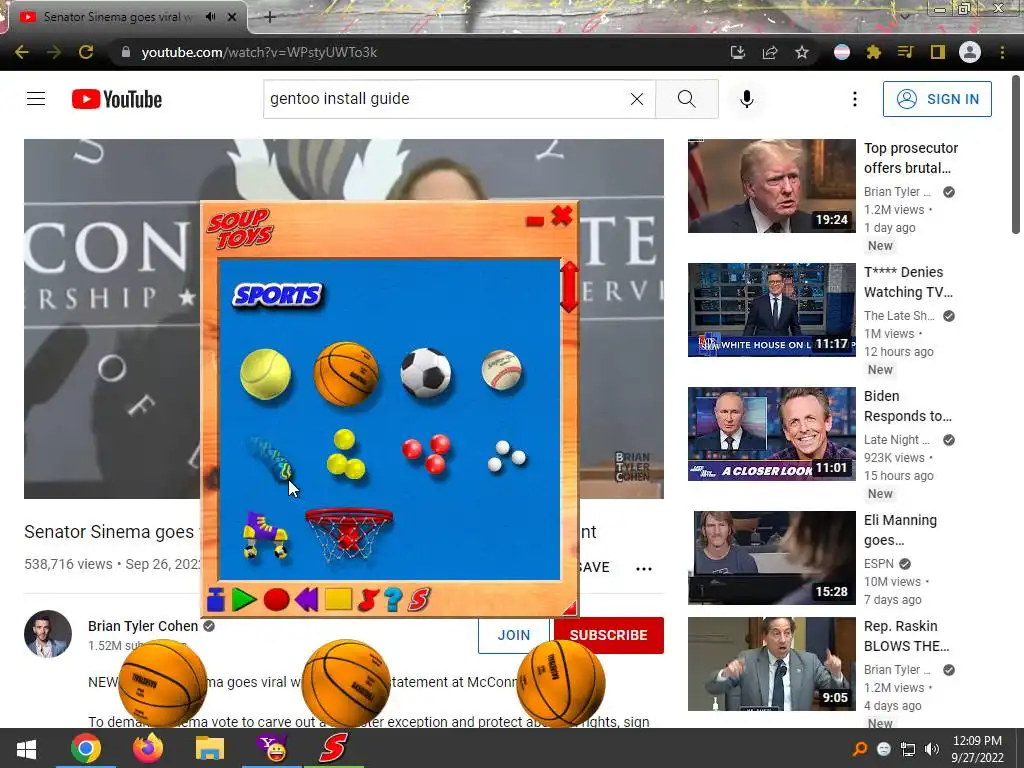Click the red S icon in Soup Toys toolbar

[419, 600]
